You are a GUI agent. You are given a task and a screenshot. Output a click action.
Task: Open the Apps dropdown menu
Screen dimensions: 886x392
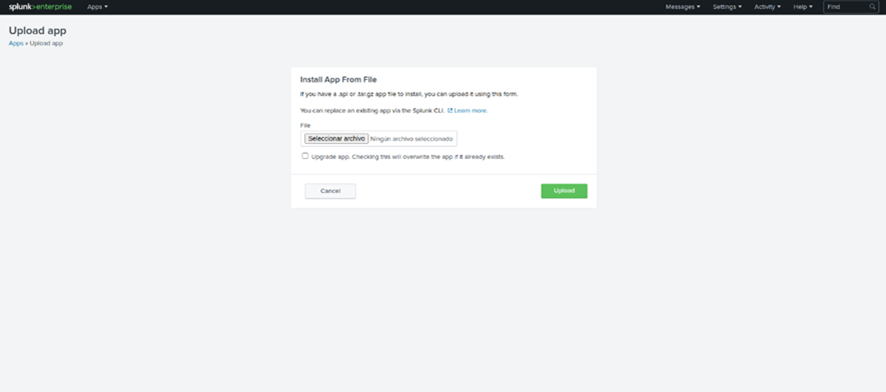point(97,7)
